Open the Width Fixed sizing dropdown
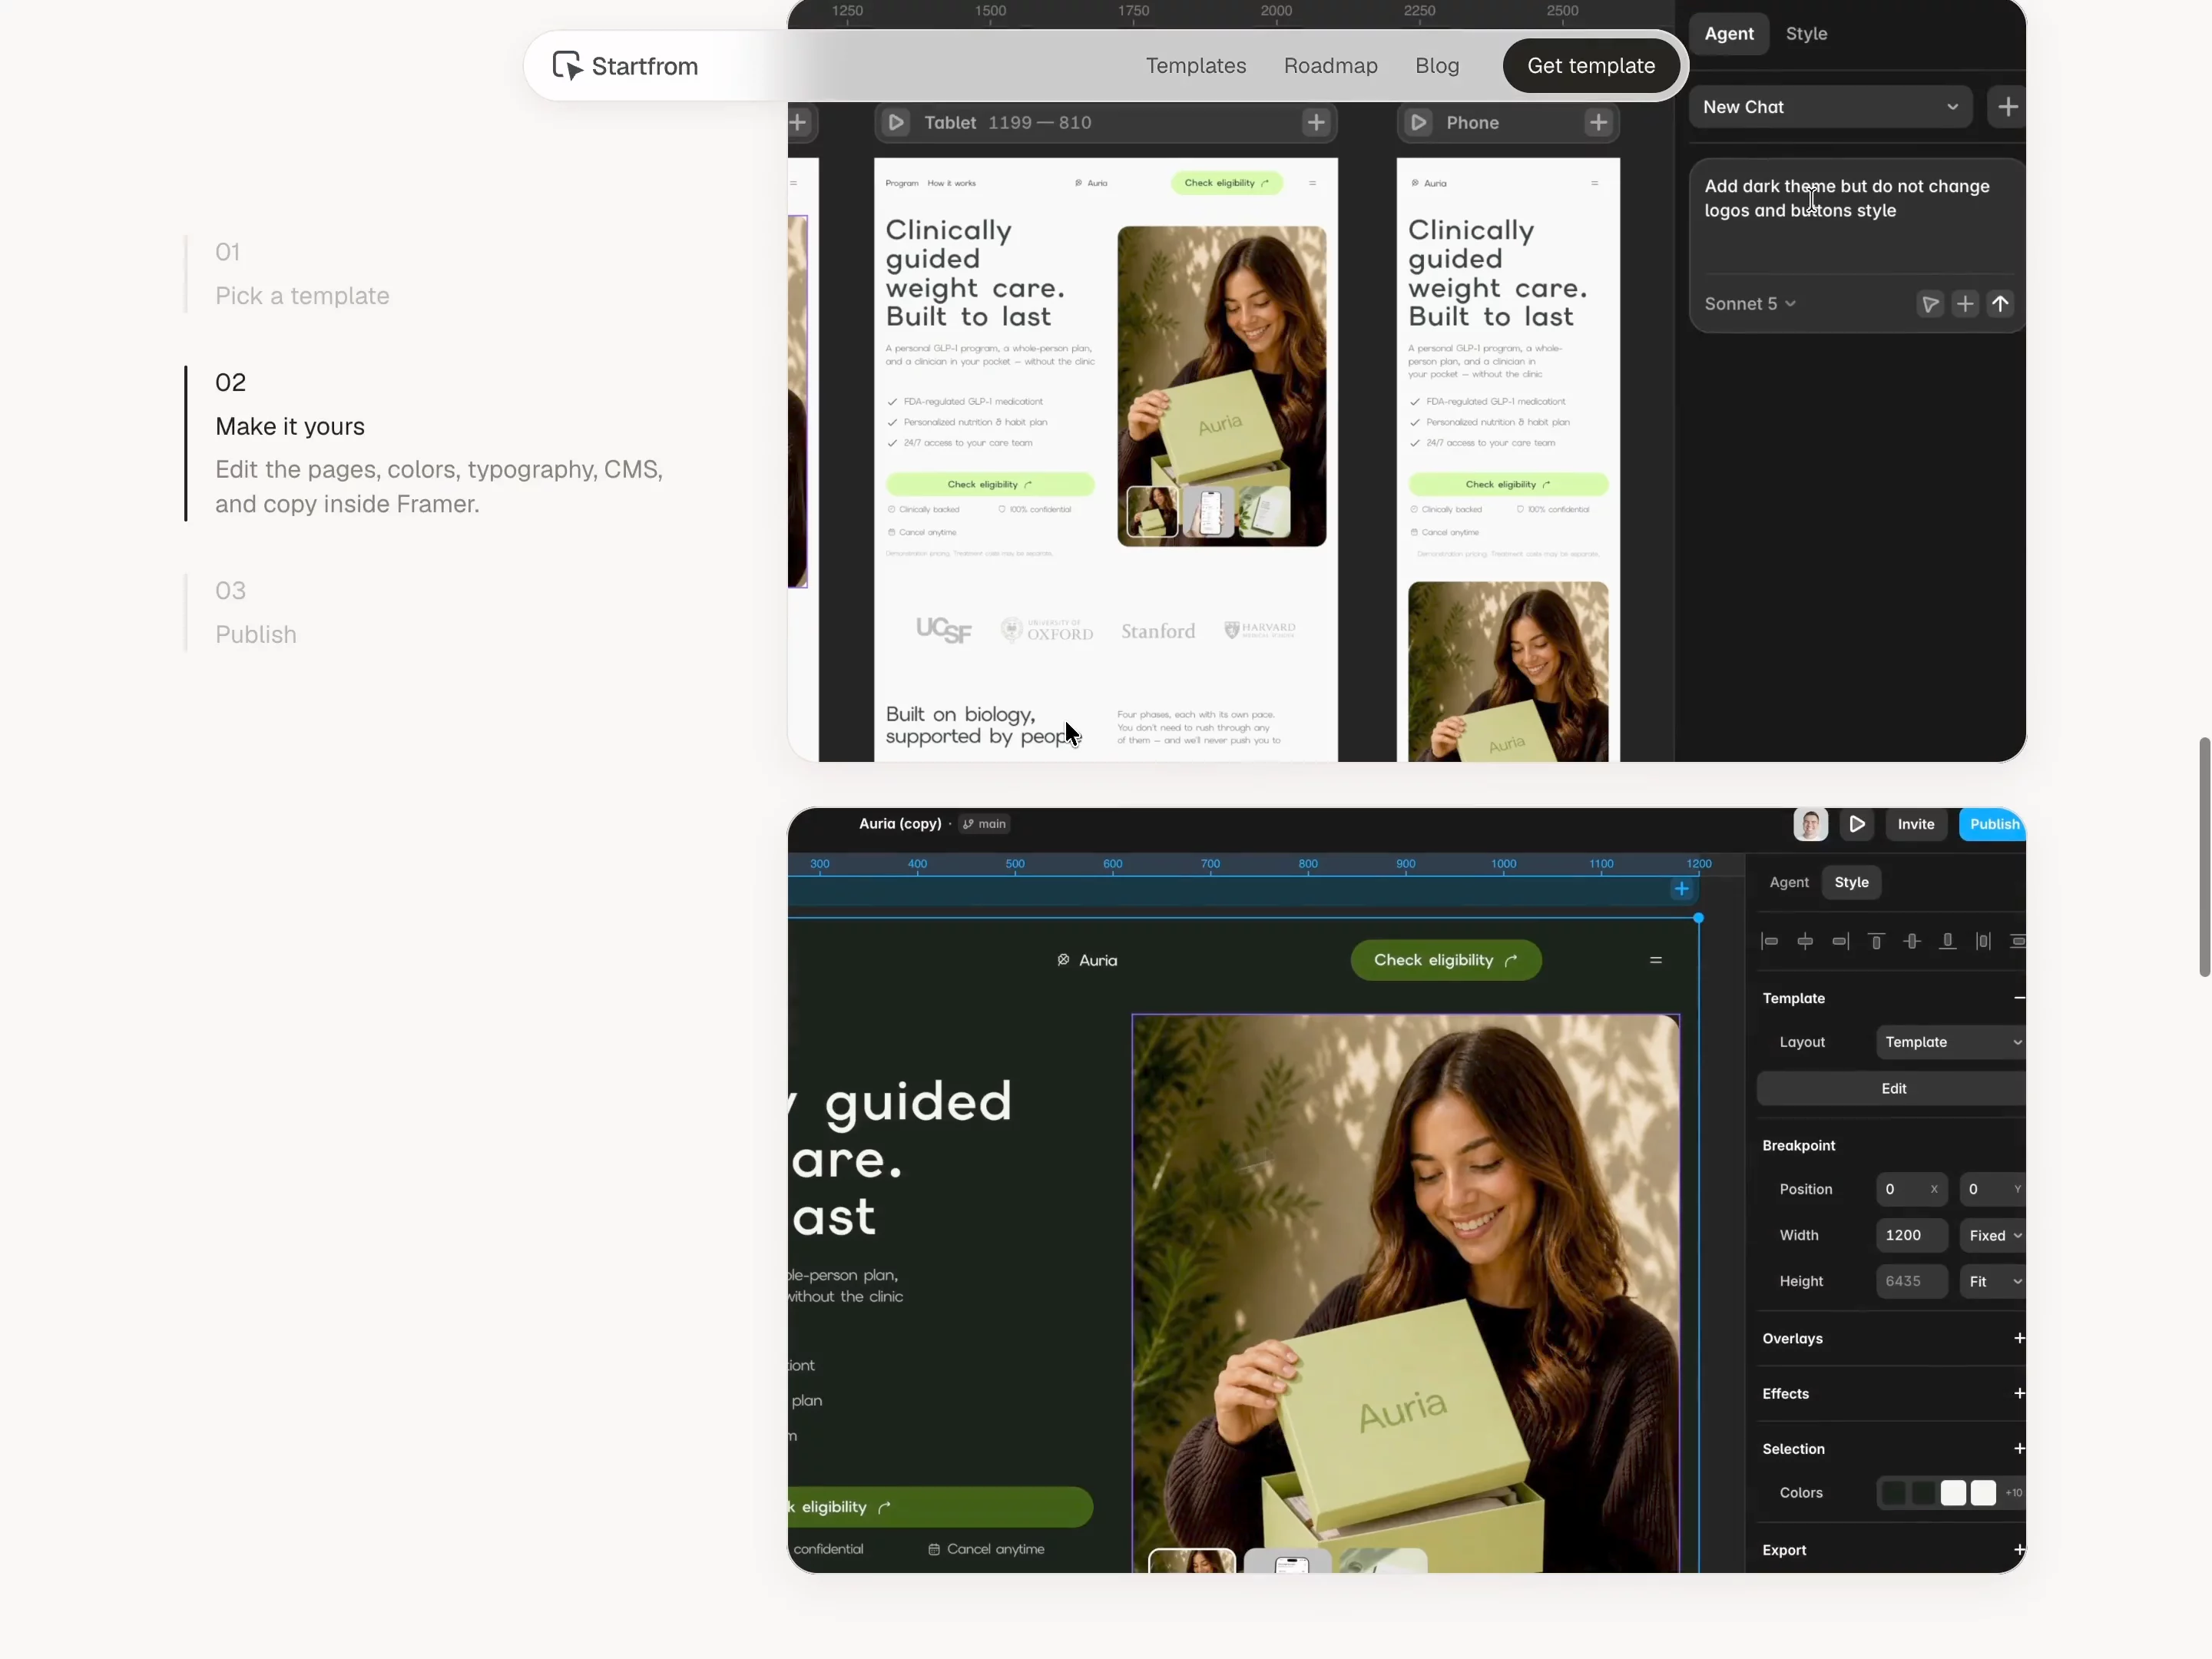 1992,1236
